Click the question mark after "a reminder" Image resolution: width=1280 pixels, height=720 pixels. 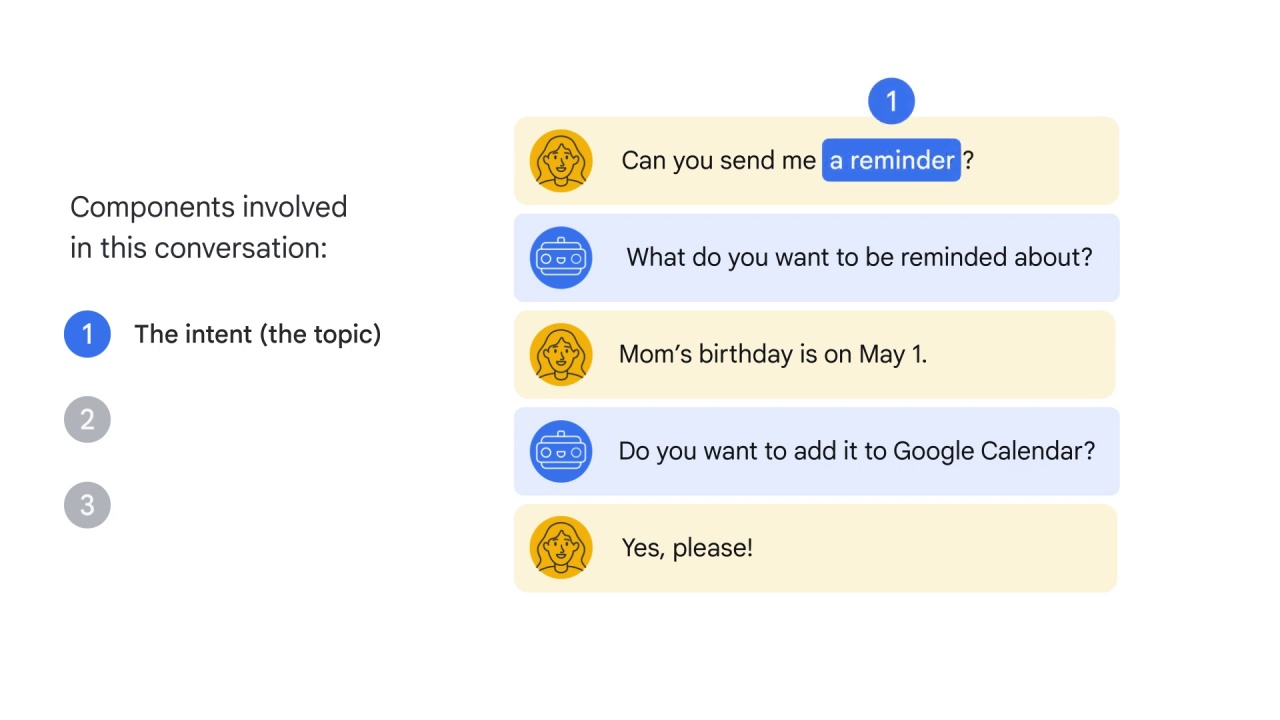[968, 160]
